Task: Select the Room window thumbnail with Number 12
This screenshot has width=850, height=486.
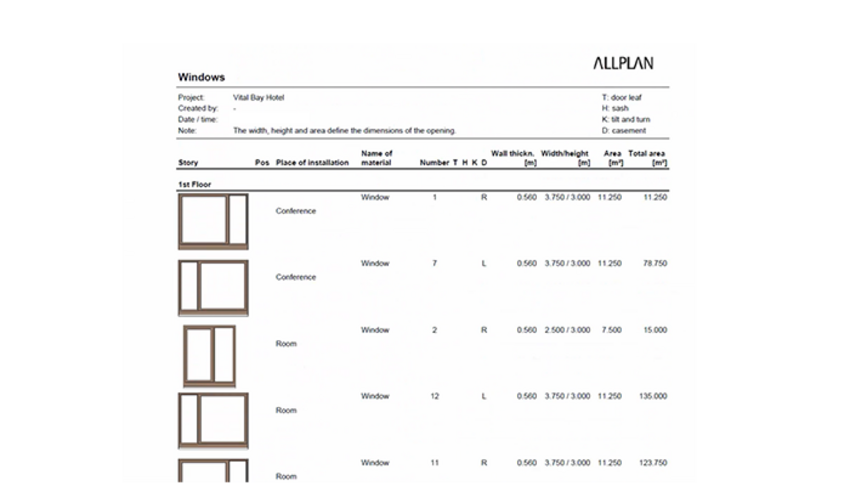Action: tap(213, 420)
